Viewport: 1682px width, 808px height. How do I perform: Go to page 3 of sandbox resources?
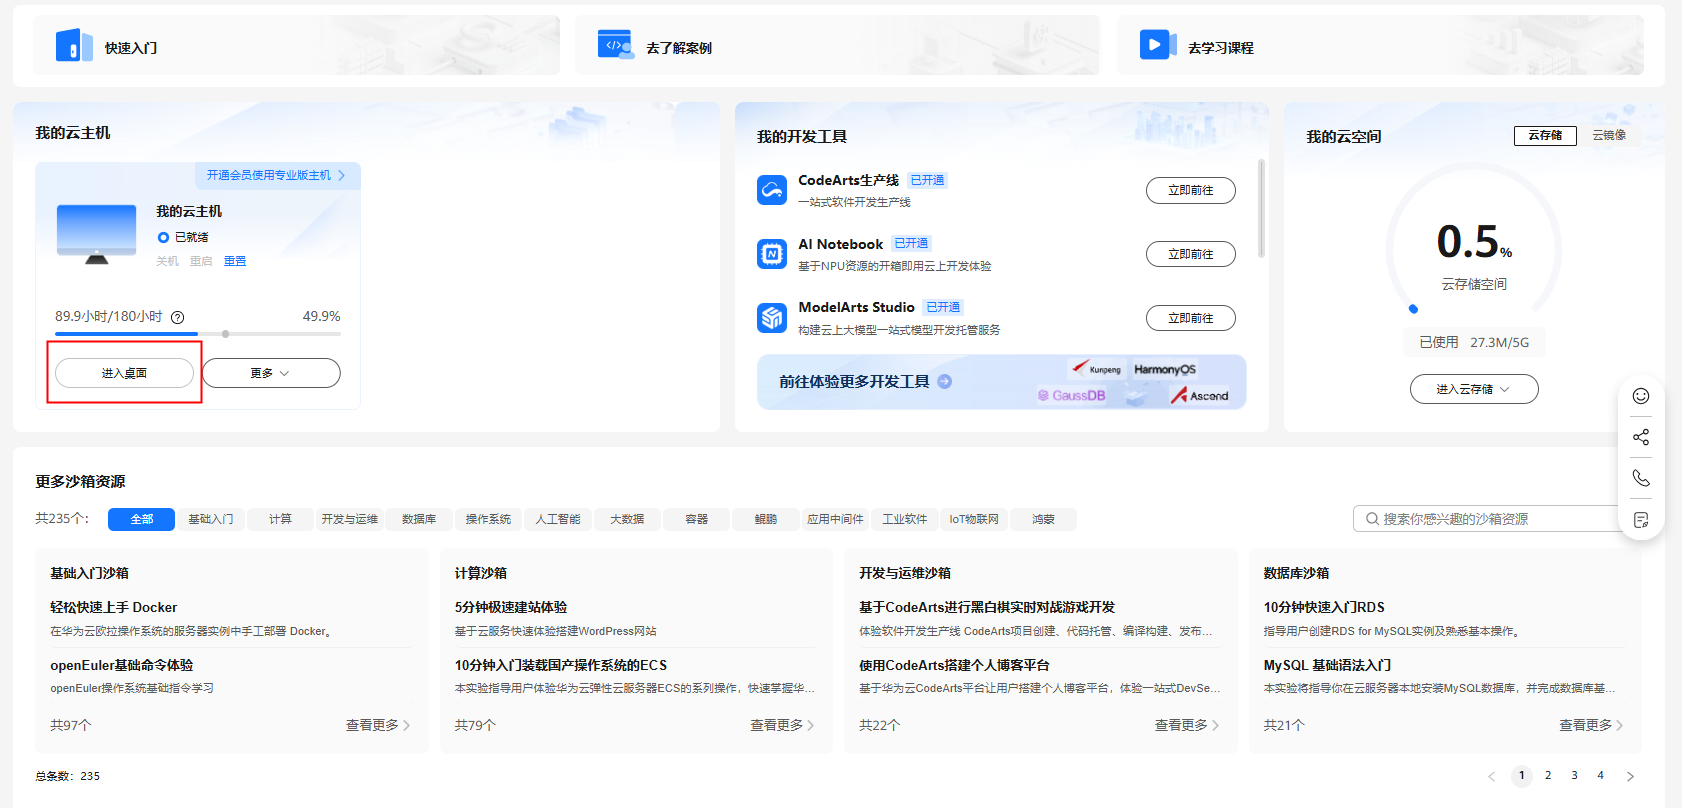click(1574, 776)
